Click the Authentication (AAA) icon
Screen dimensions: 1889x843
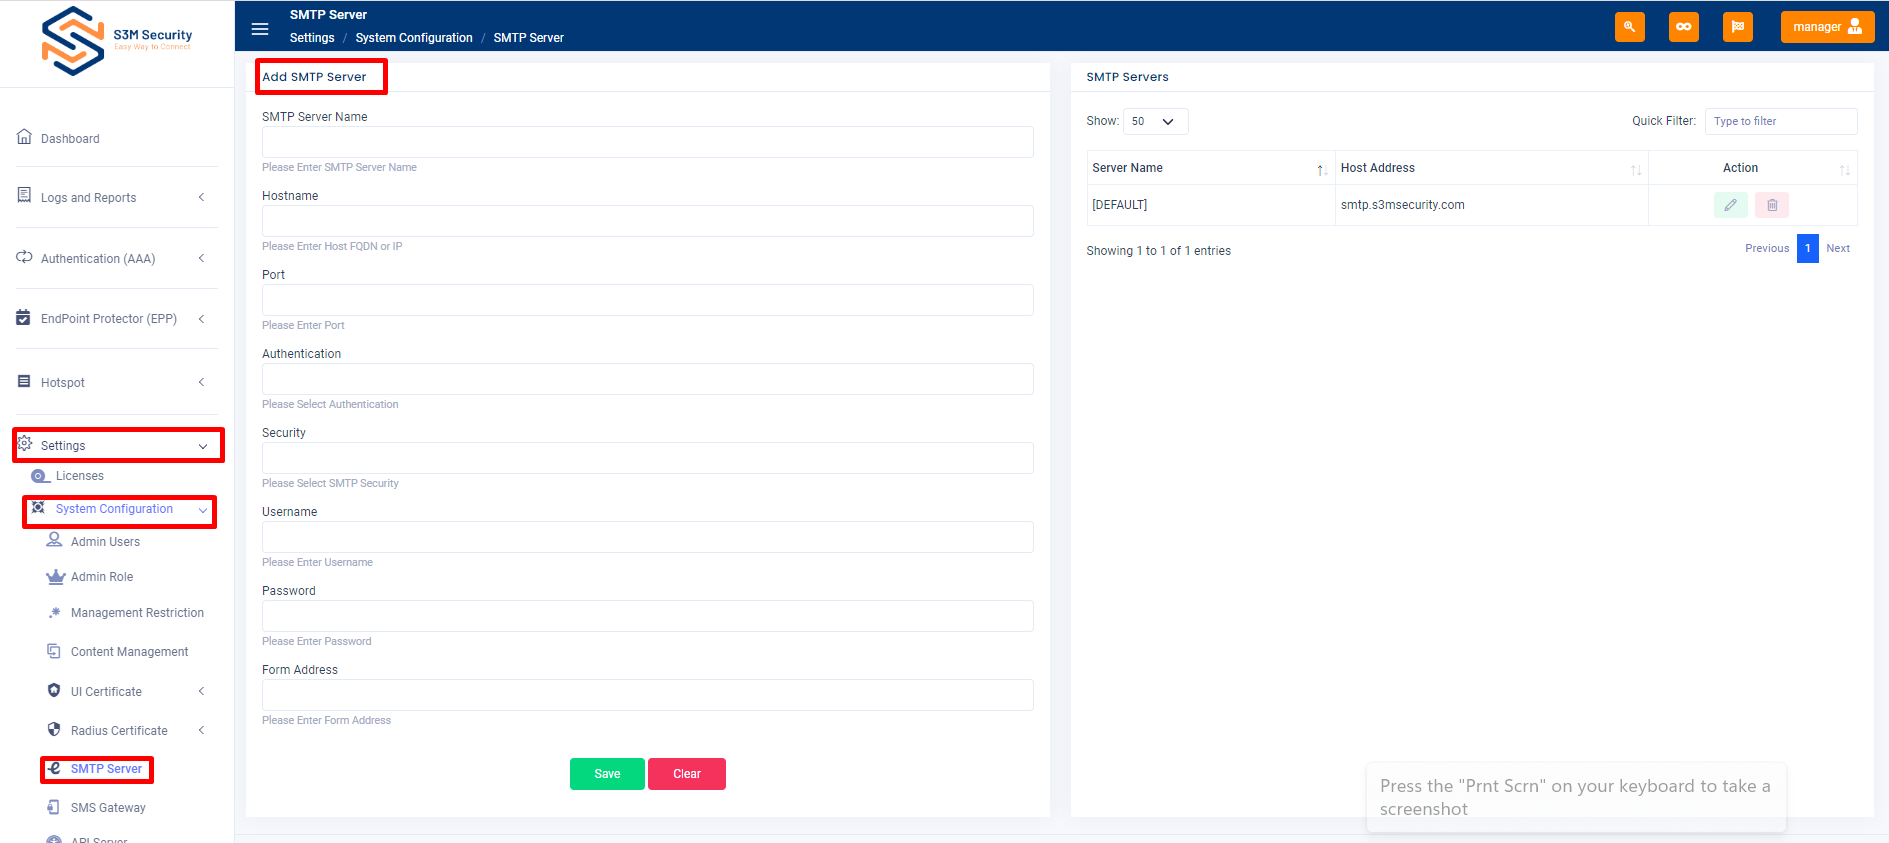[24, 257]
